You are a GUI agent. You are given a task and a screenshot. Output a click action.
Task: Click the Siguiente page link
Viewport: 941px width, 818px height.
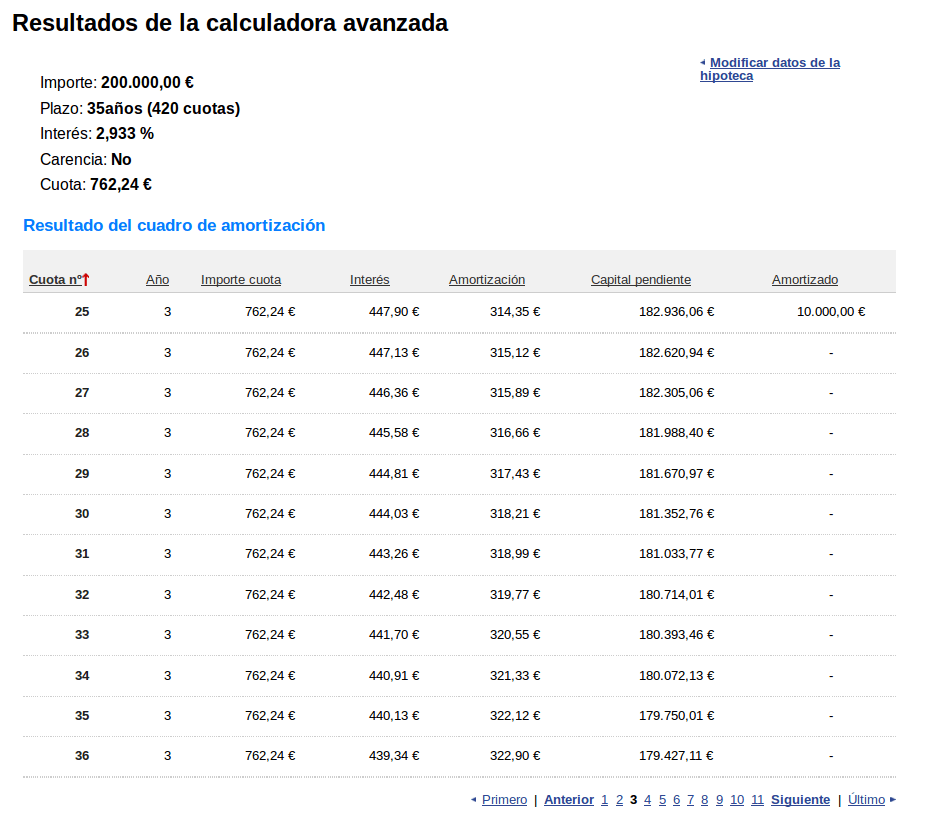pos(800,800)
